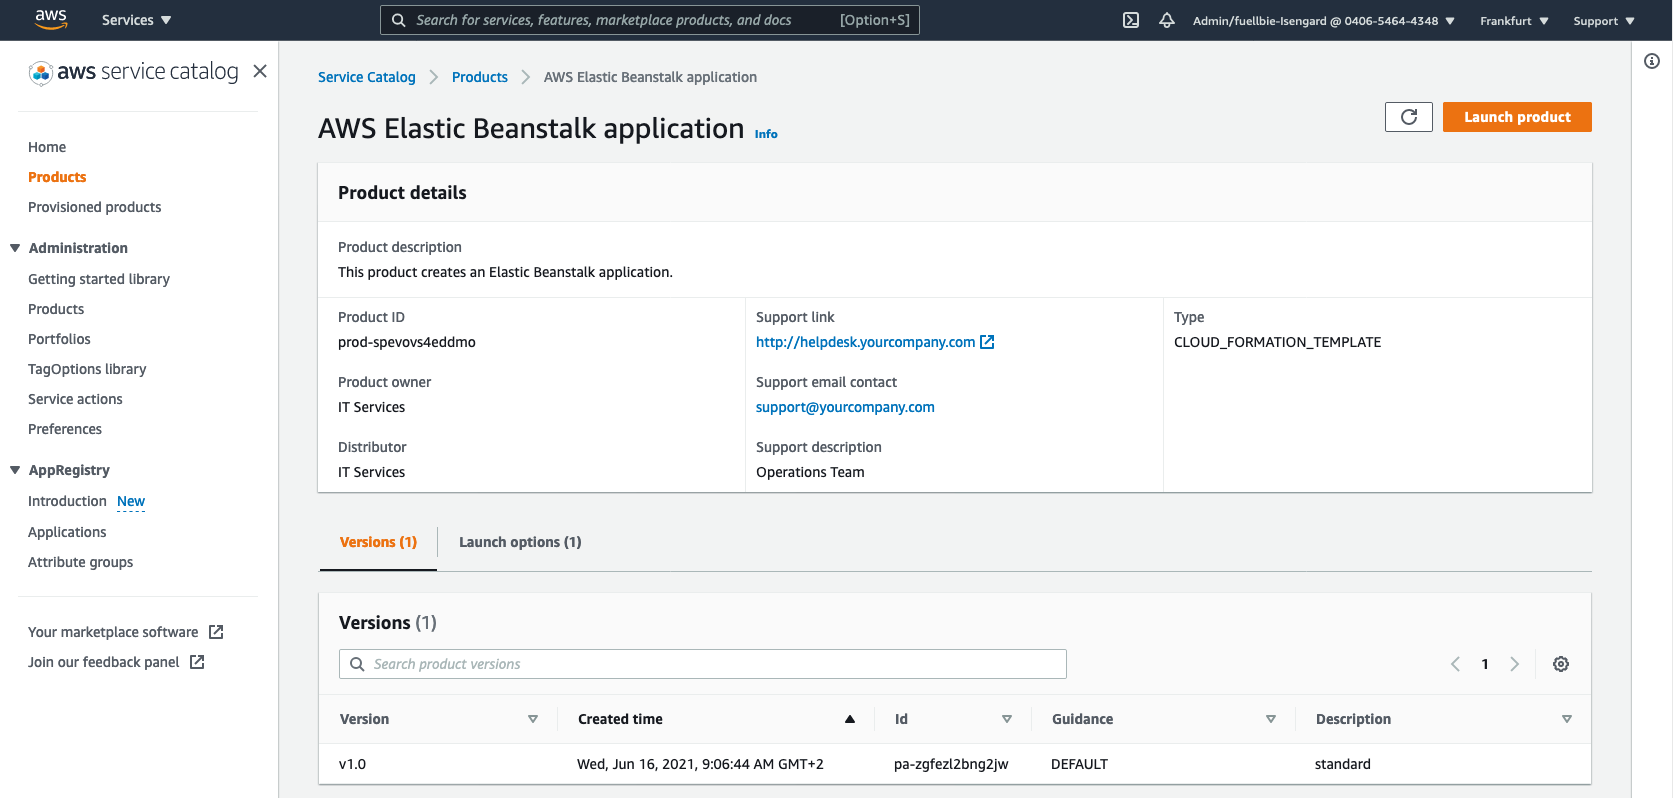Click Service Catalog breadcrumb link
Viewport: 1673px width, 798px height.
point(366,77)
